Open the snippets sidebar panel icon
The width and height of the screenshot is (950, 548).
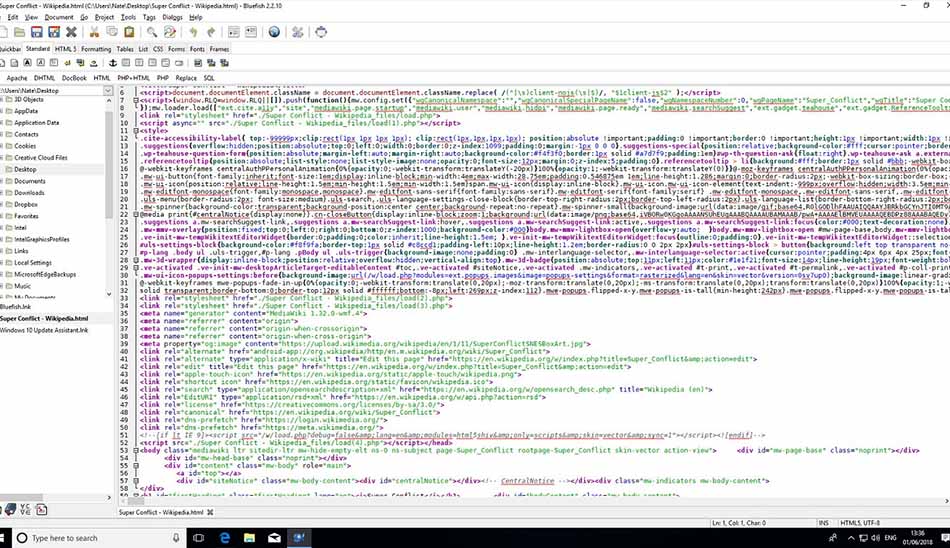[x=41, y=510]
